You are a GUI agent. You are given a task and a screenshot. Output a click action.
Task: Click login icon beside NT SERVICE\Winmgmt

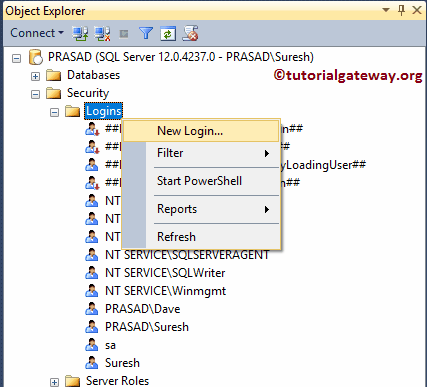92,291
